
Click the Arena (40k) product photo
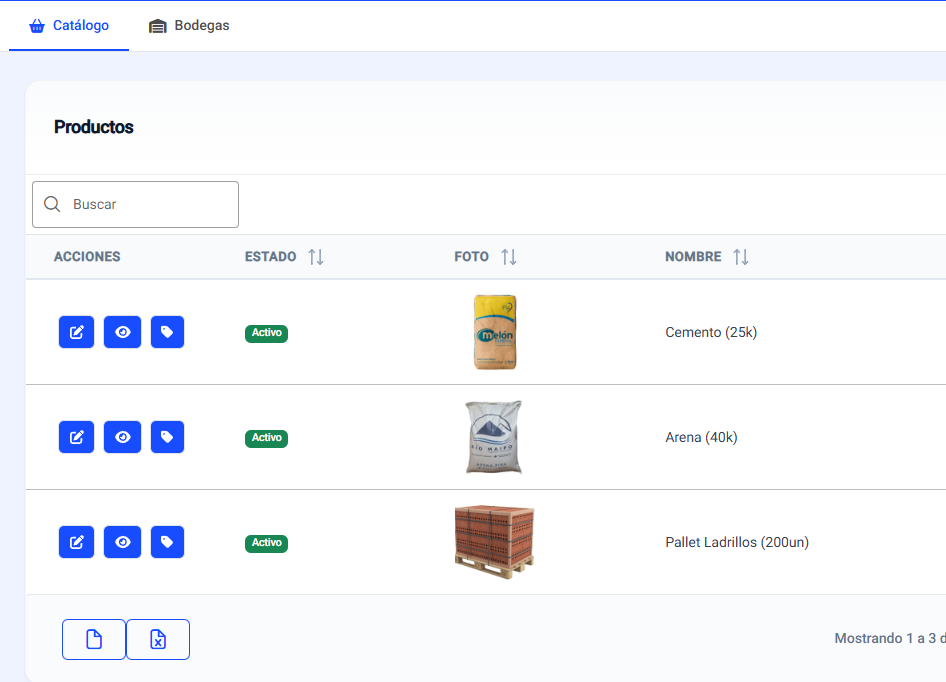[493, 437]
